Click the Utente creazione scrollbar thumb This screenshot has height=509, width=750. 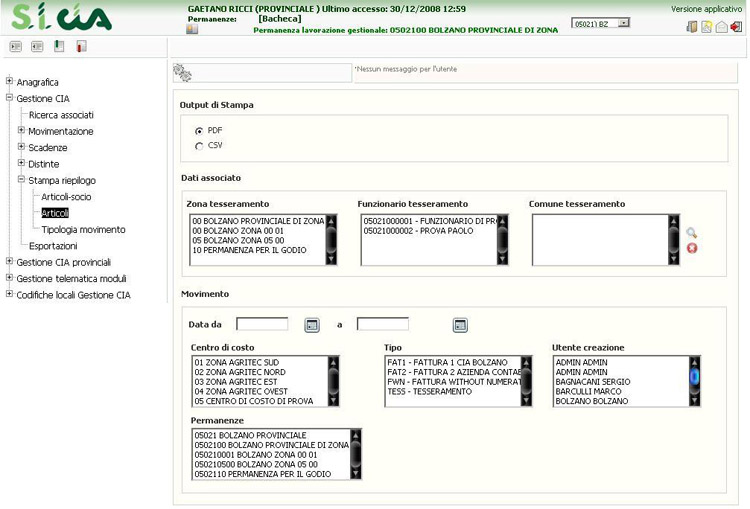click(x=695, y=376)
